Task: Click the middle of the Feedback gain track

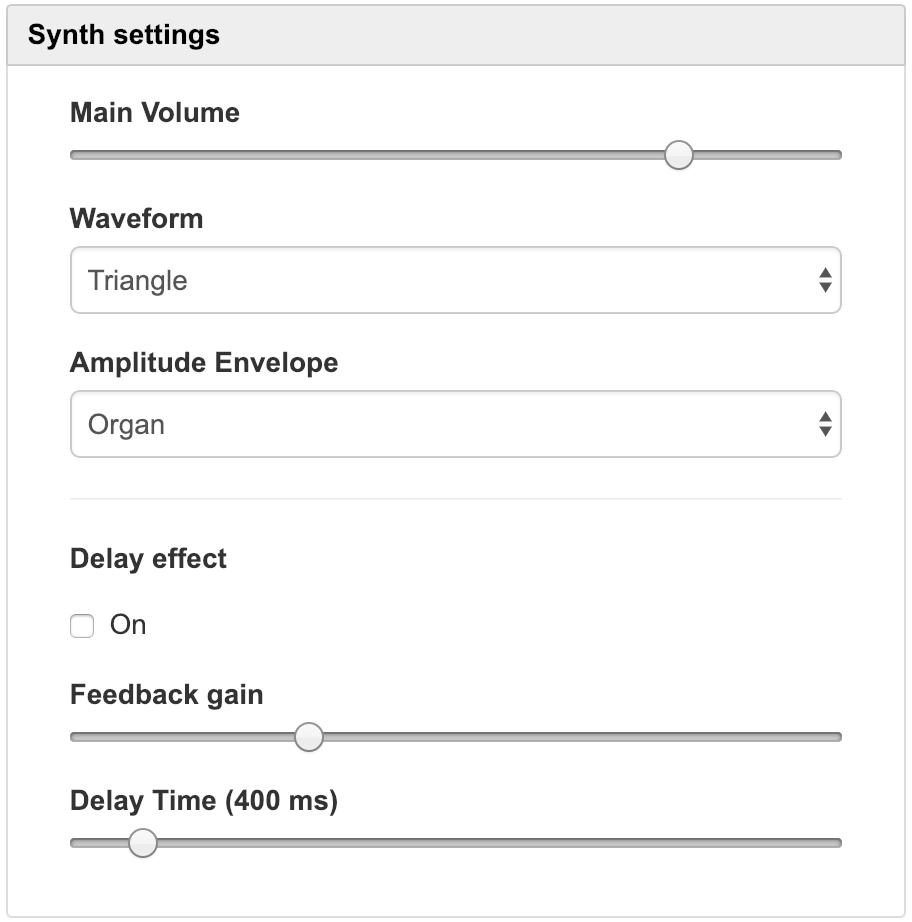Action: click(456, 737)
